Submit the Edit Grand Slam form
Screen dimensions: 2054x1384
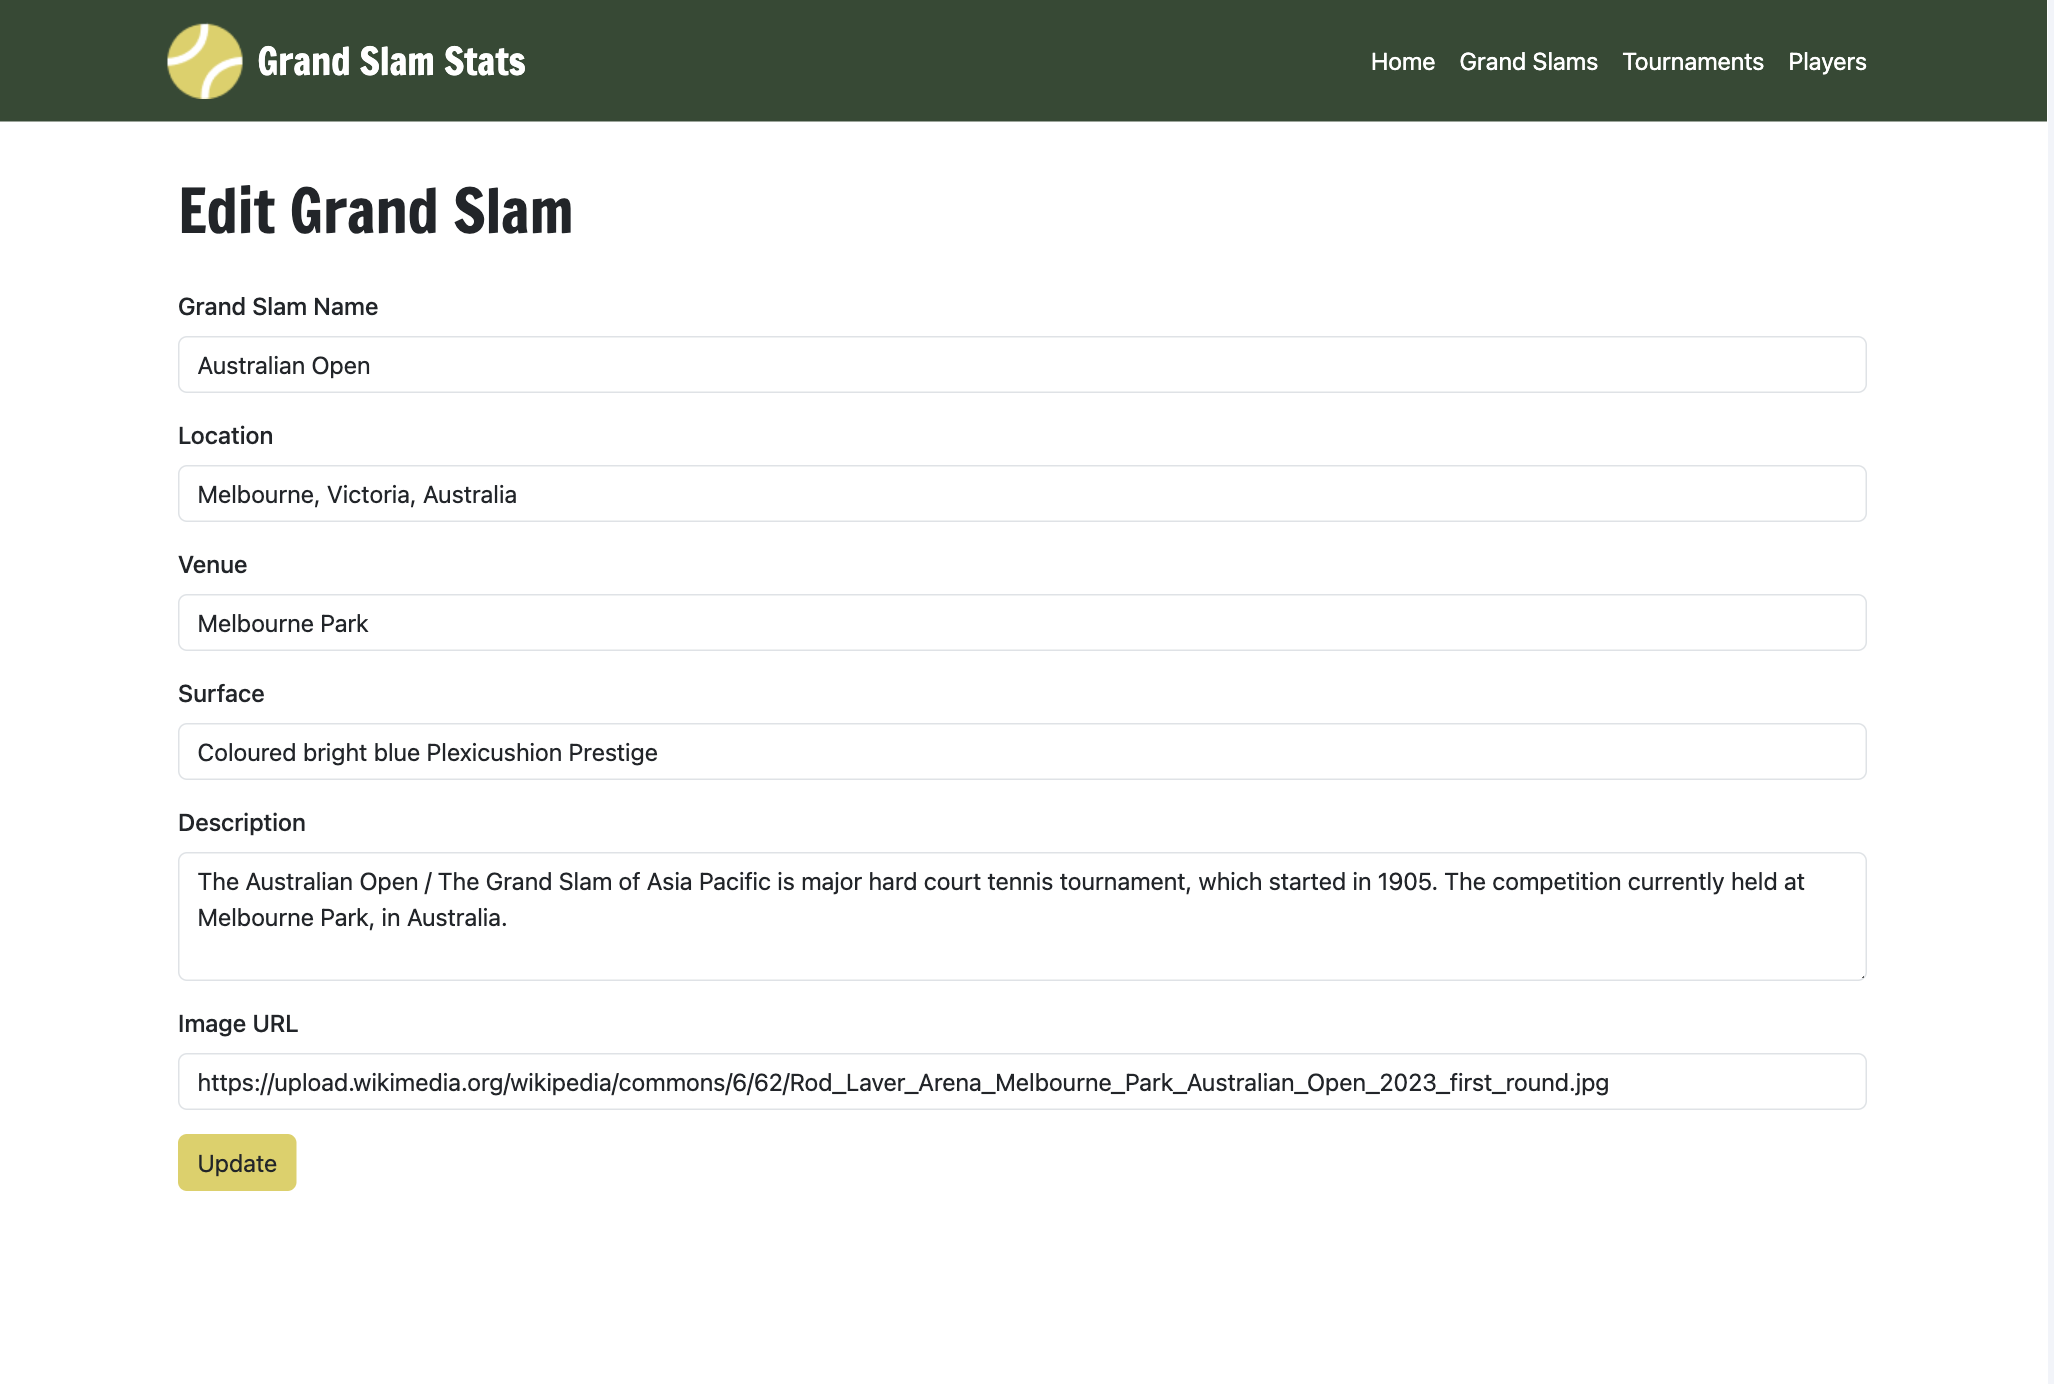236,1162
